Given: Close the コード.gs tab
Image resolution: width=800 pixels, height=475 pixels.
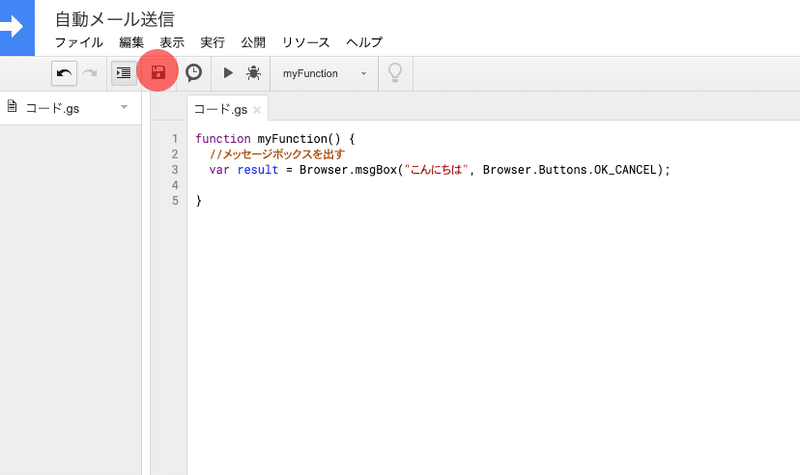Looking at the screenshot, I should point(257,110).
